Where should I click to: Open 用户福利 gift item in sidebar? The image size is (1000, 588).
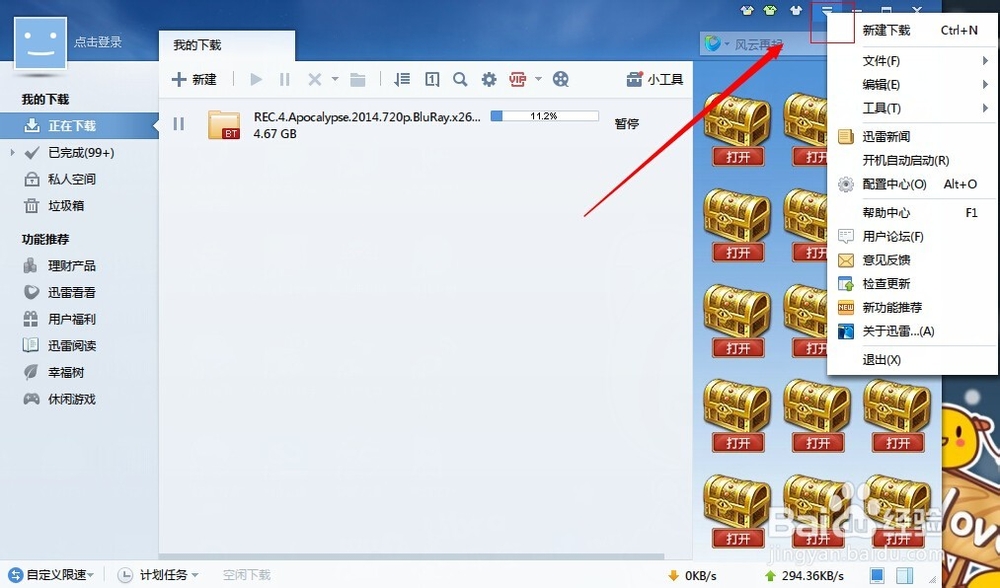pyautogui.click(x=71, y=319)
